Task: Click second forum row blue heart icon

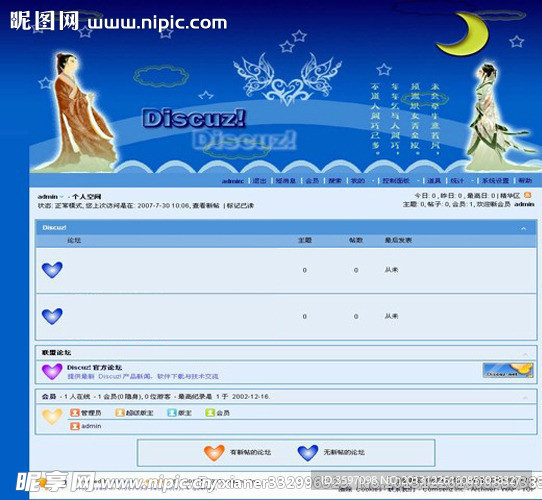Action: click(52, 316)
